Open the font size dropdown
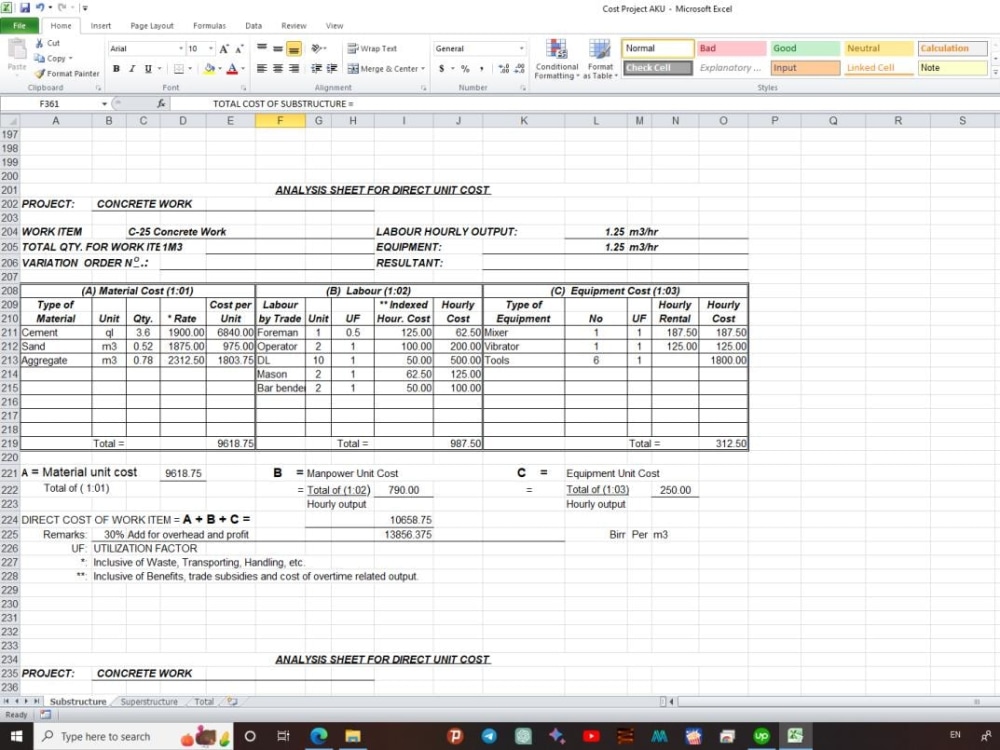1000x750 pixels. point(211,48)
